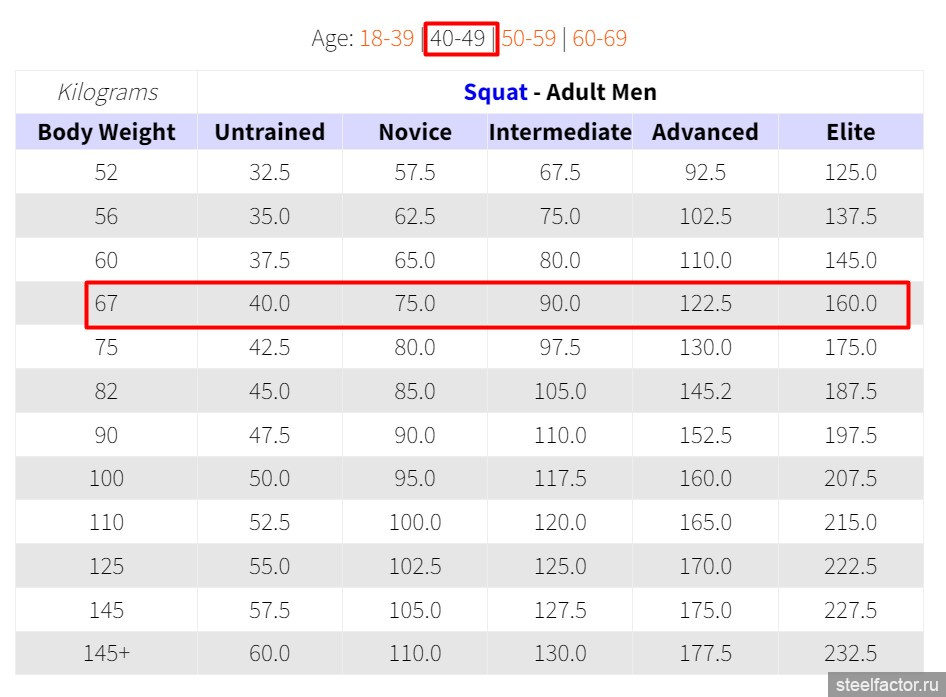Select the 67 body weight cell
Viewport: 946px width, 697px height.
(106, 303)
